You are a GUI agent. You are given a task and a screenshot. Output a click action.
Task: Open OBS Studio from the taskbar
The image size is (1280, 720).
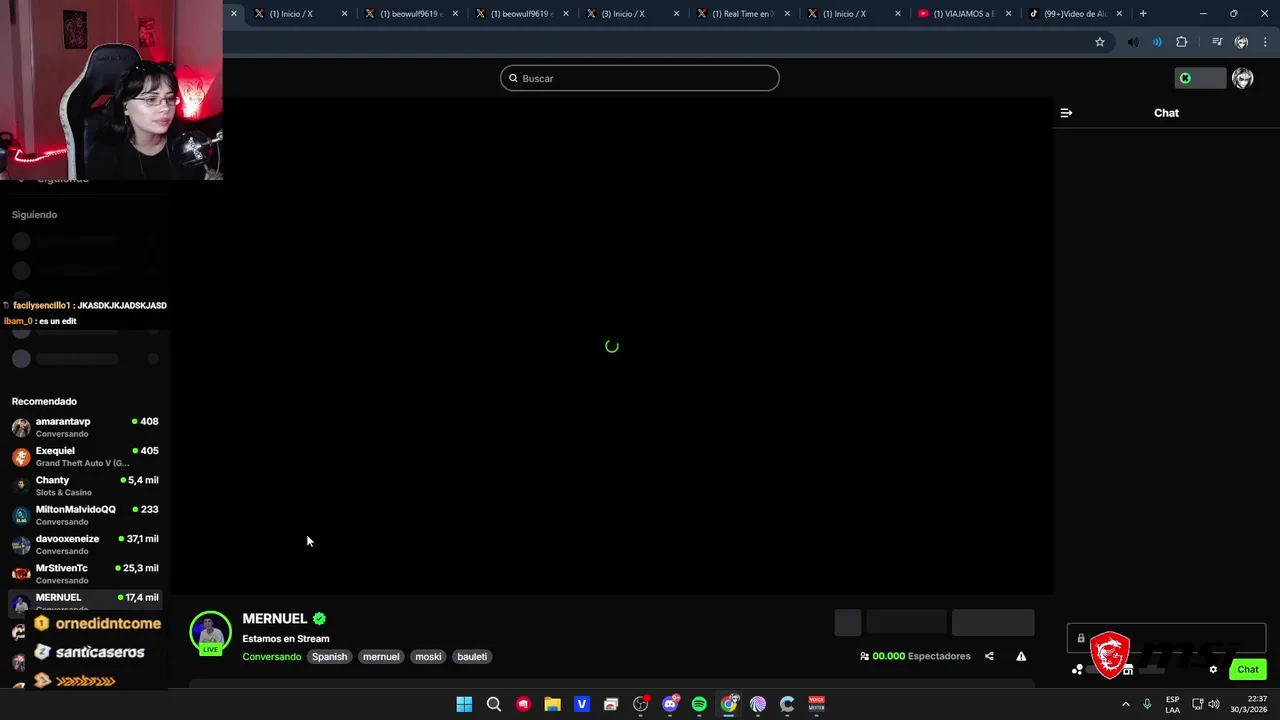tap(641, 704)
